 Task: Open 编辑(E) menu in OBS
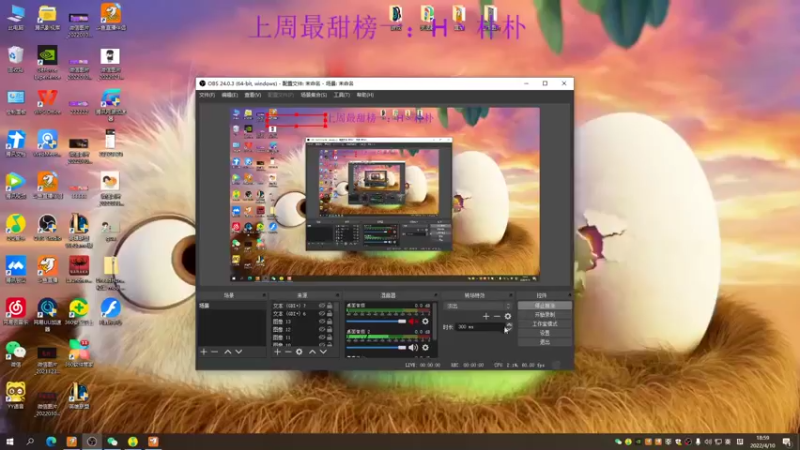(x=230, y=95)
